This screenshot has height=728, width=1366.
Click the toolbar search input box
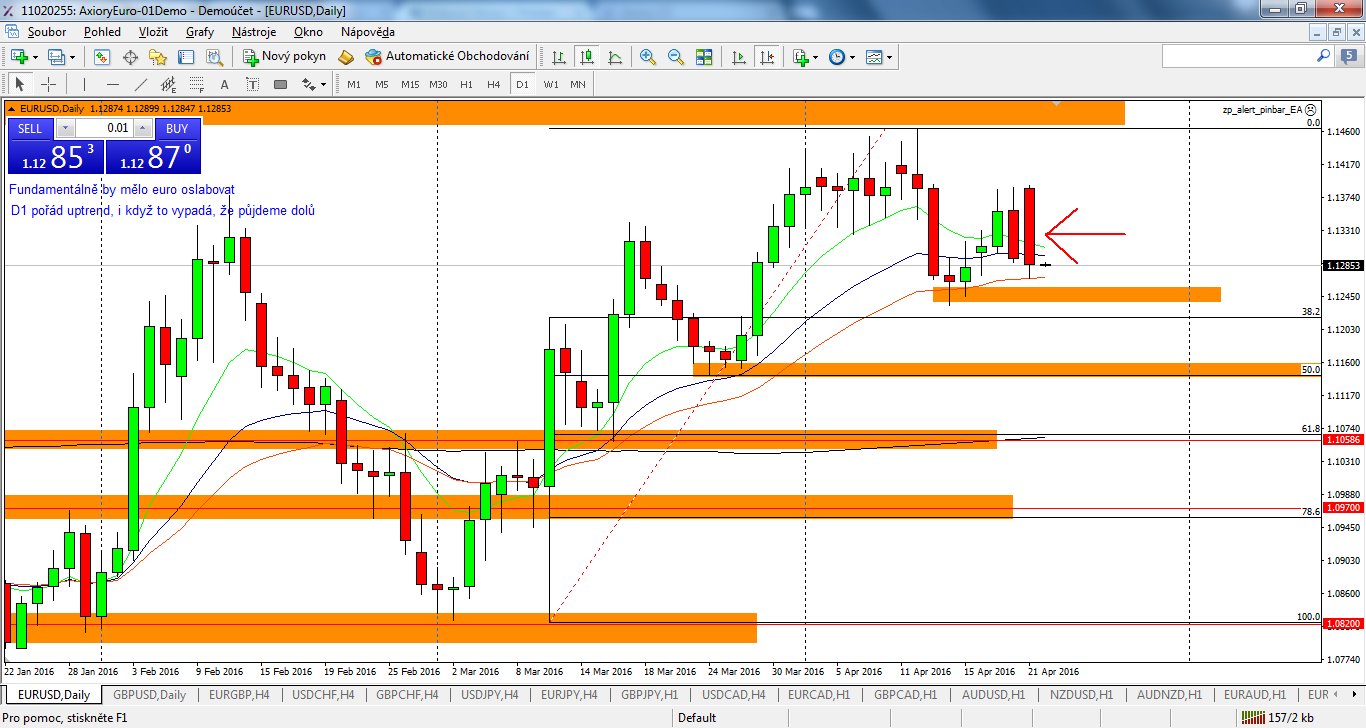(x=1238, y=57)
